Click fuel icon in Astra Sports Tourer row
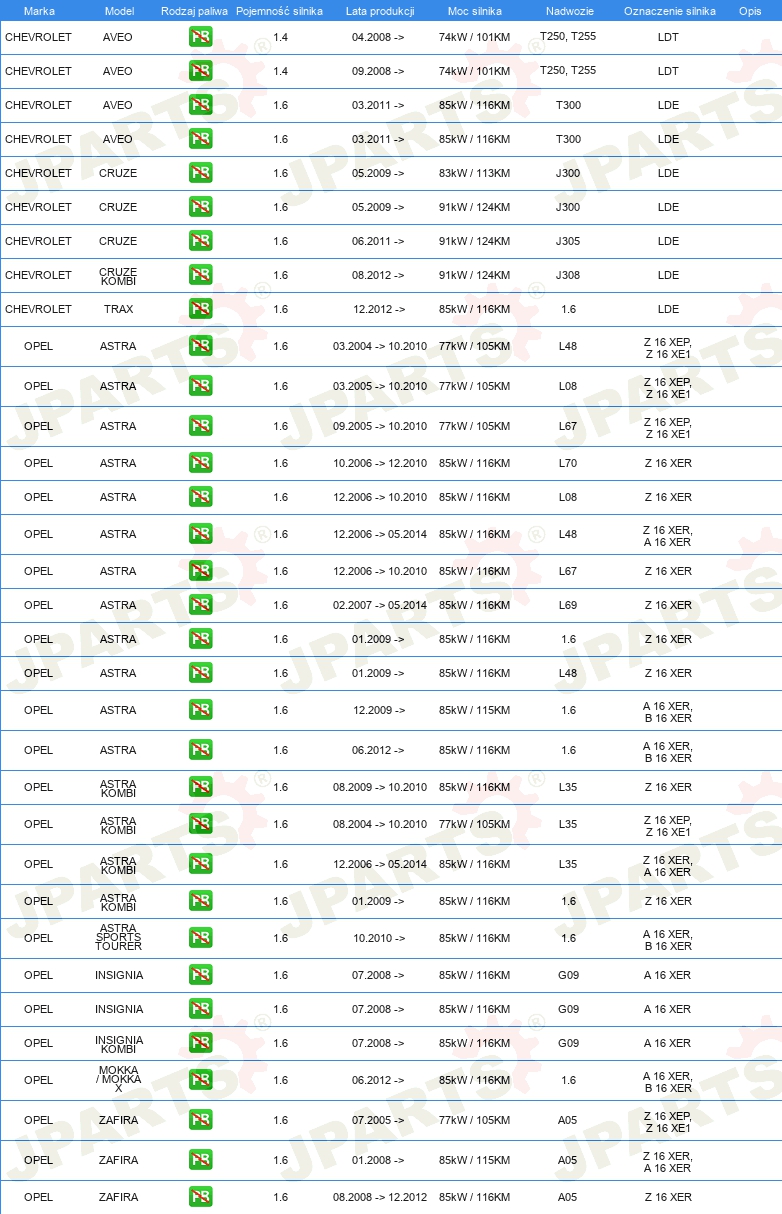This screenshot has width=782, height=1214. (x=200, y=938)
